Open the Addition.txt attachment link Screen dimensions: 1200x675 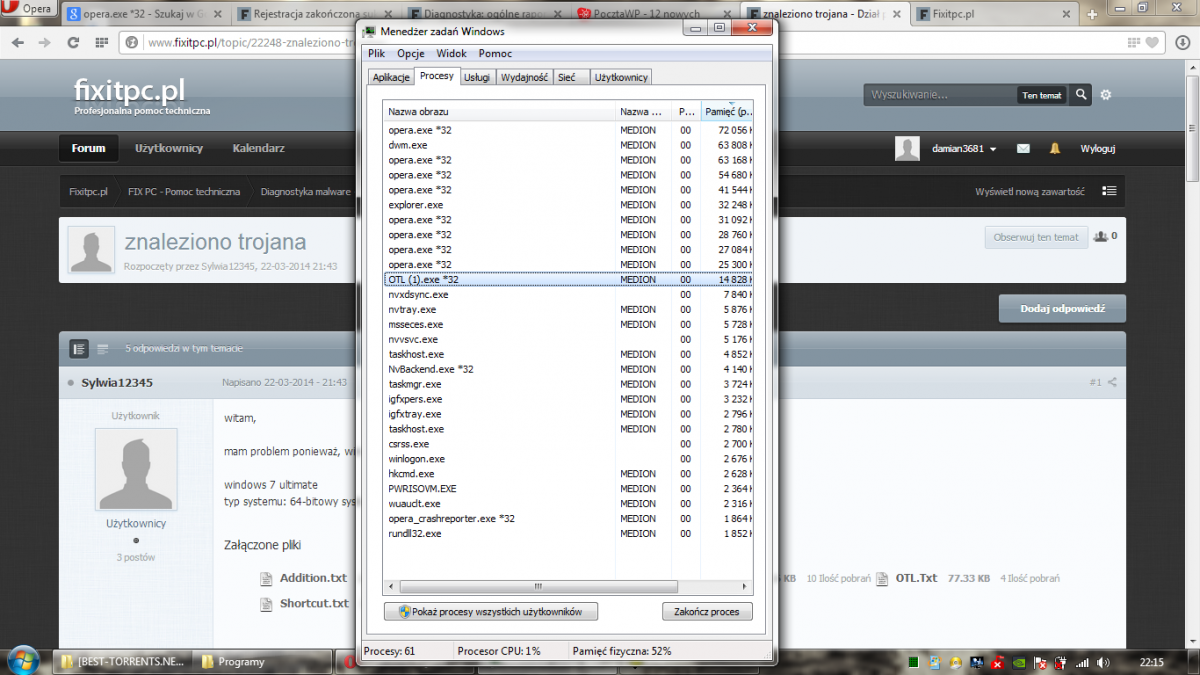tap(313, 578)
